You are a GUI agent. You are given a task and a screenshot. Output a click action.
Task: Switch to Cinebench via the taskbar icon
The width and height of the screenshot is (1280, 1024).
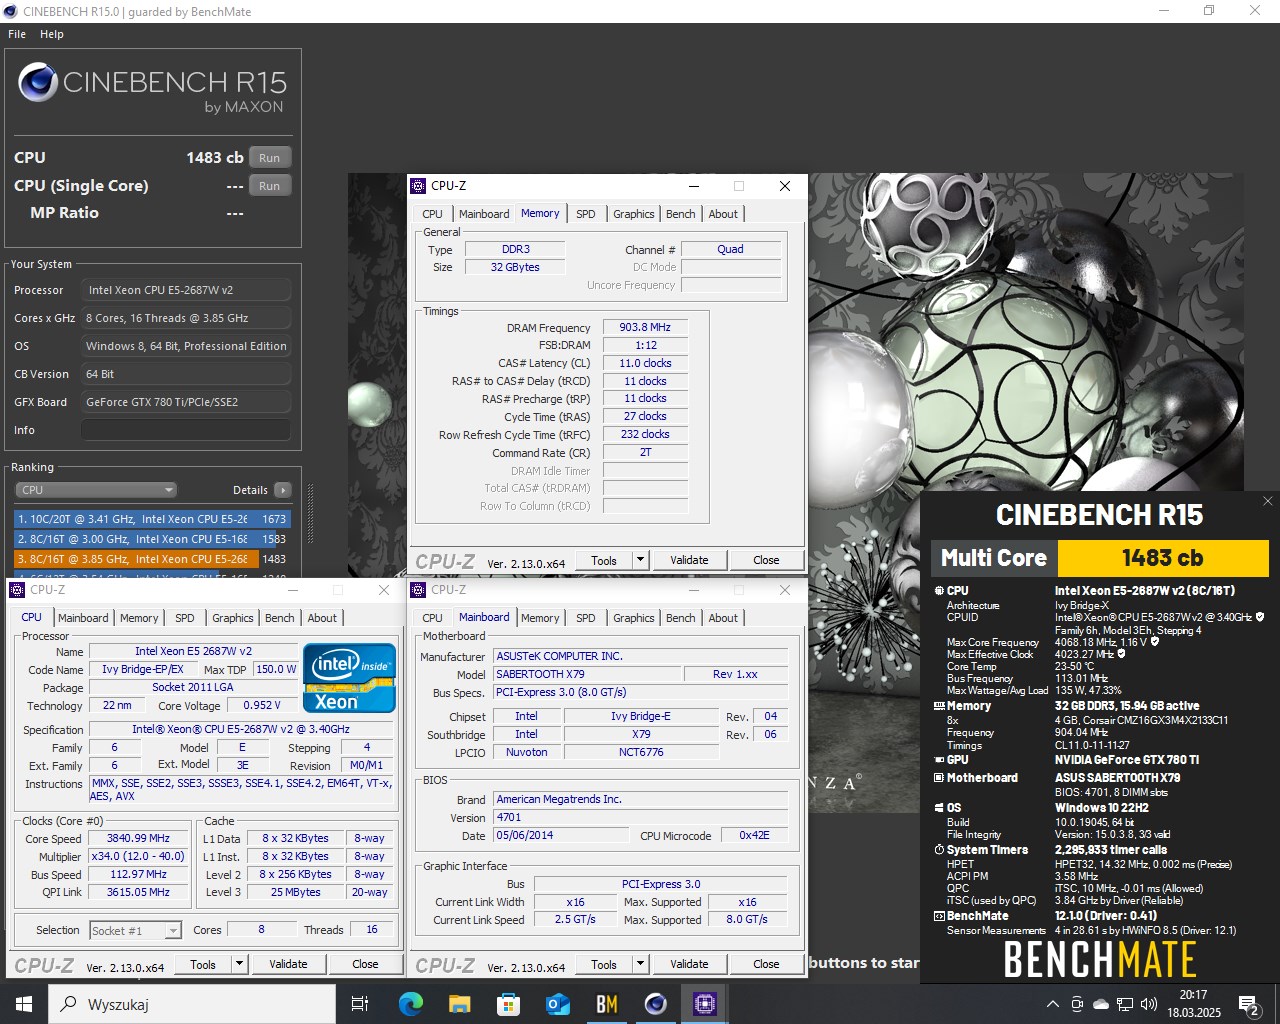655,1004
